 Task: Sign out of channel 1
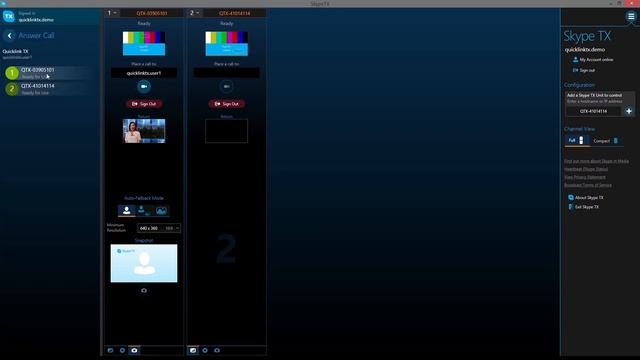tap(144, 104)
